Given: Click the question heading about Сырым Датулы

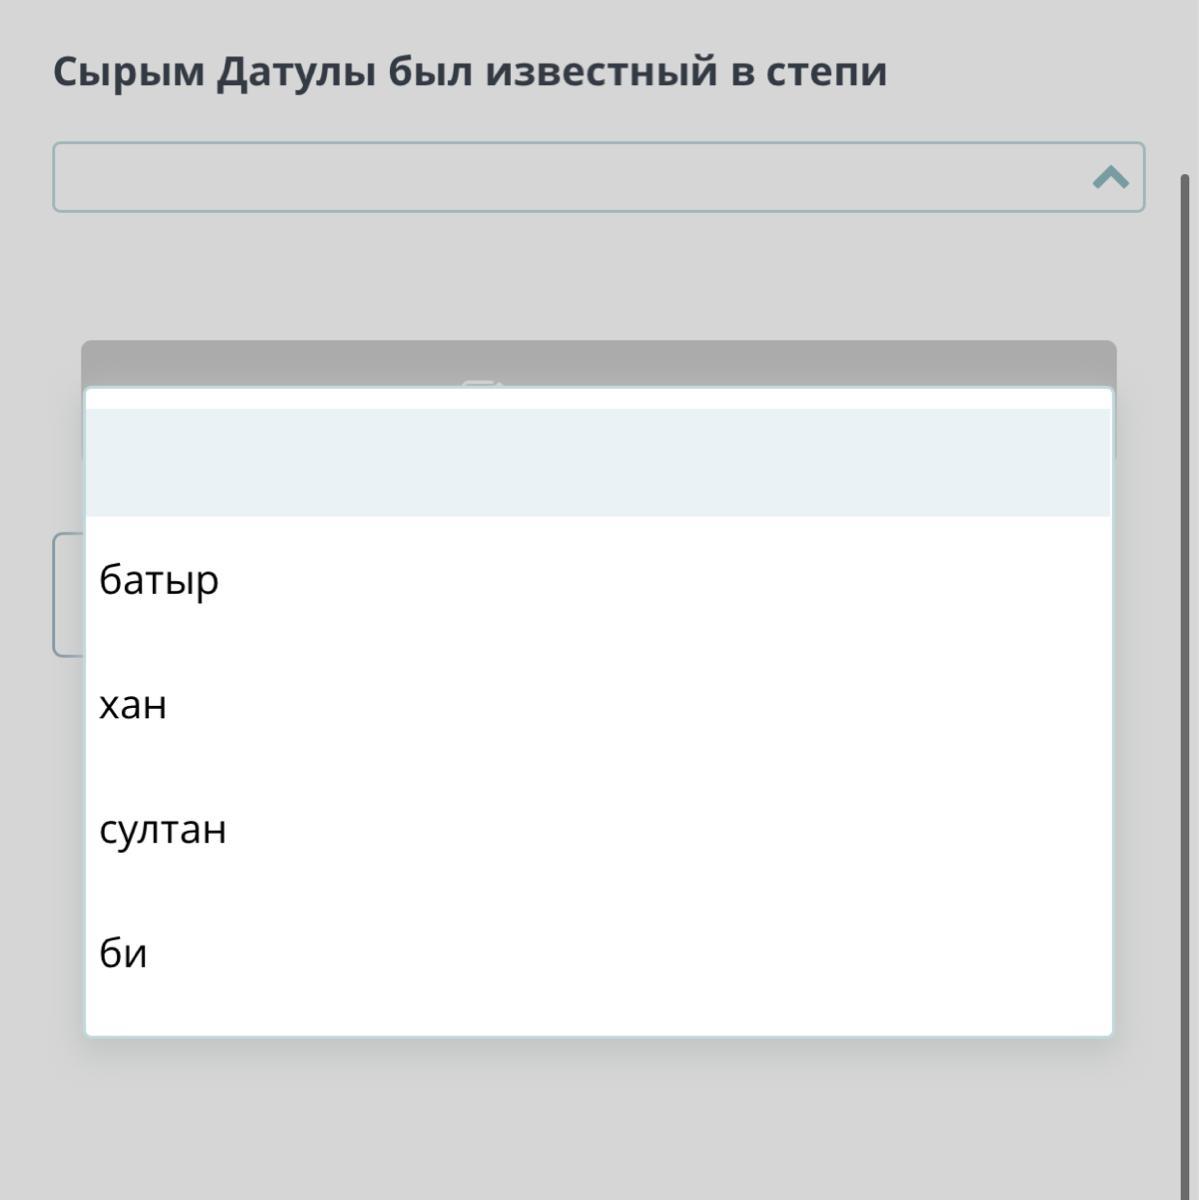Looking at the screenshot, I should click(470, 72).
